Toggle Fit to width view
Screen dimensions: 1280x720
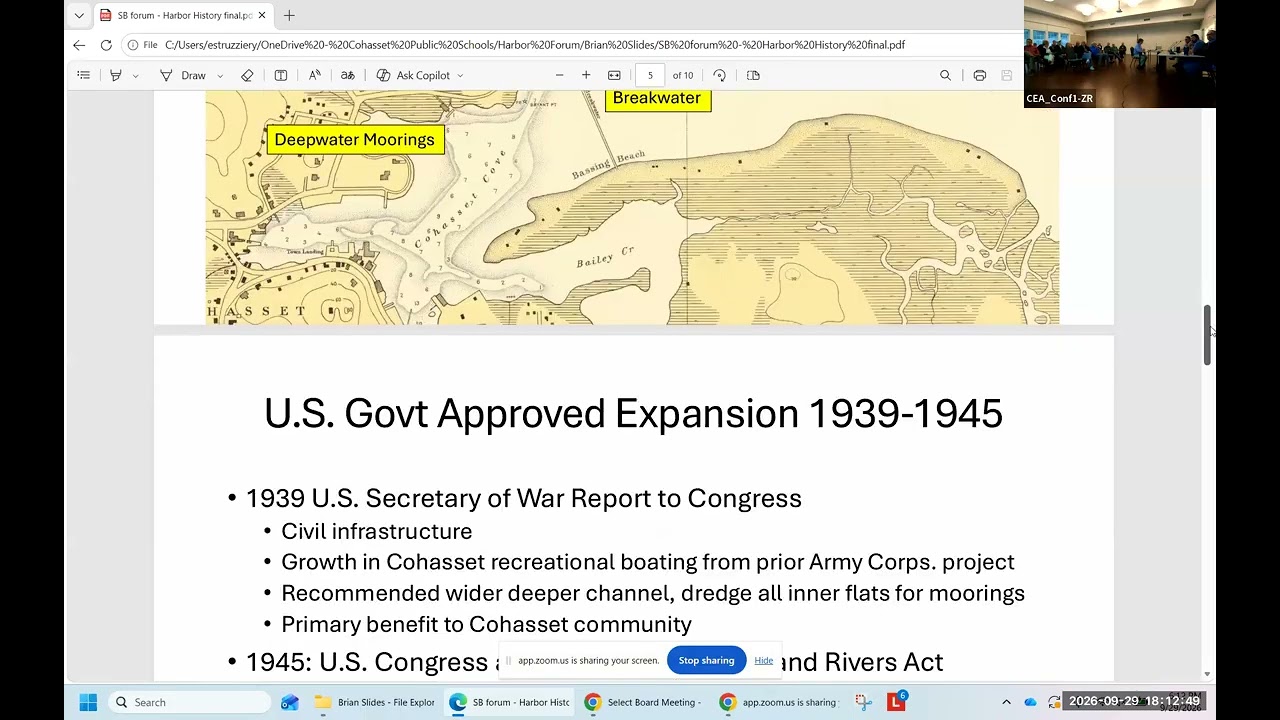(614, 75)
